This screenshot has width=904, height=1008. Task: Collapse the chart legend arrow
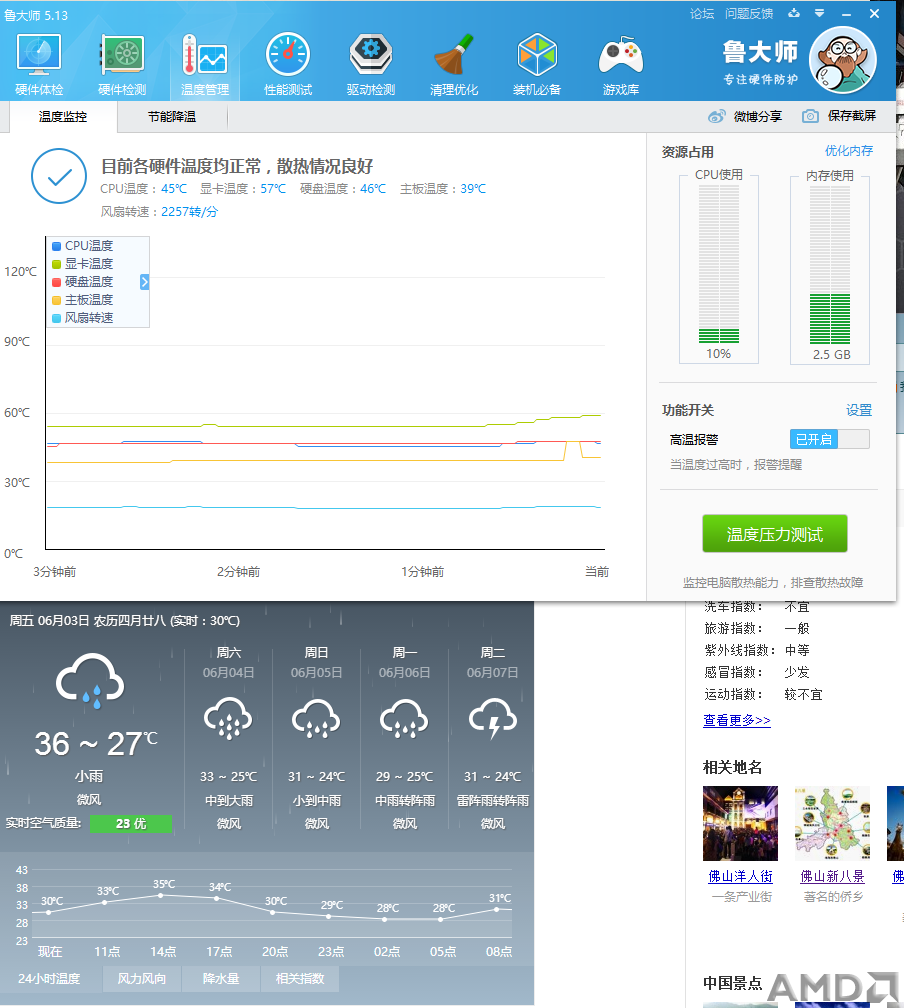(145, 282)
